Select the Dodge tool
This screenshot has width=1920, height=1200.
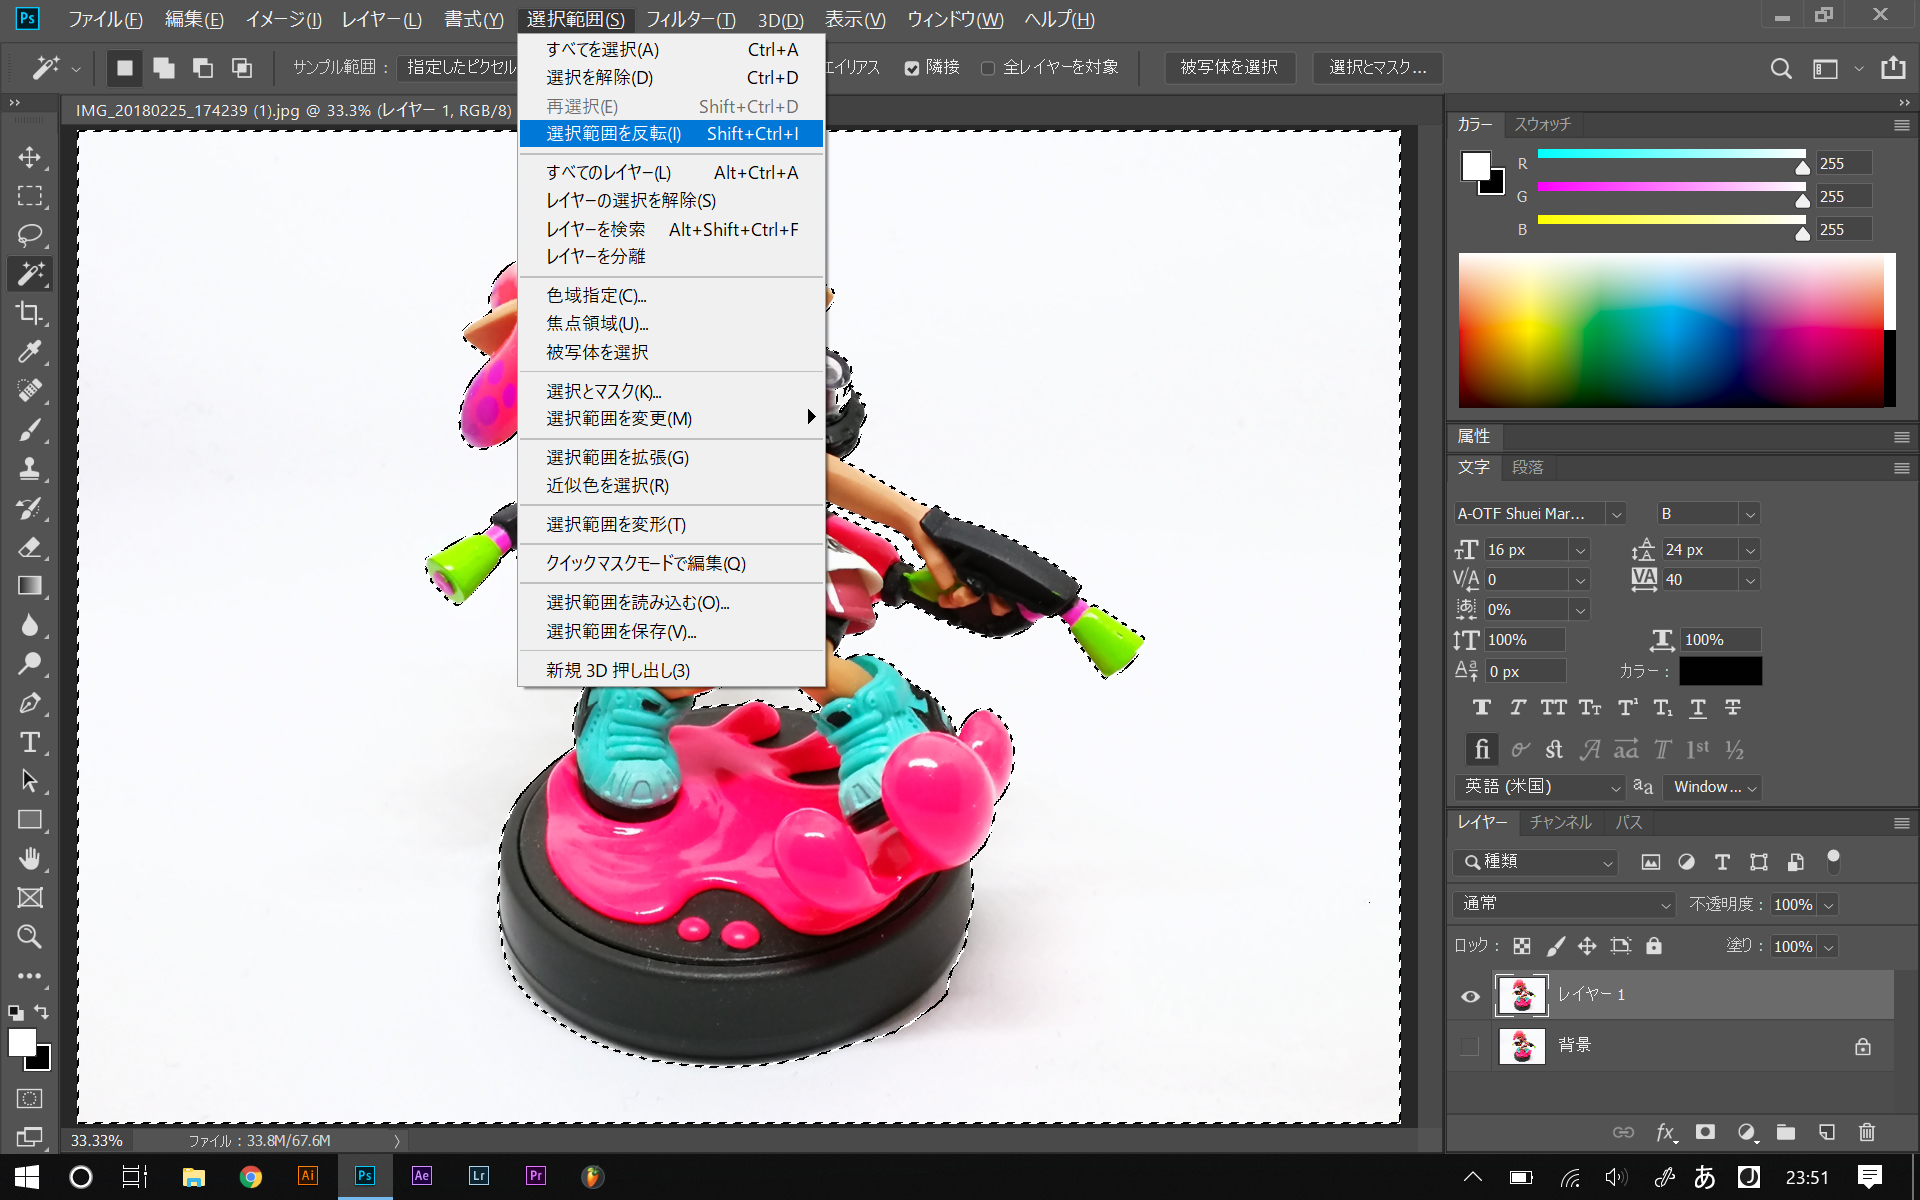tap(30, 664)
